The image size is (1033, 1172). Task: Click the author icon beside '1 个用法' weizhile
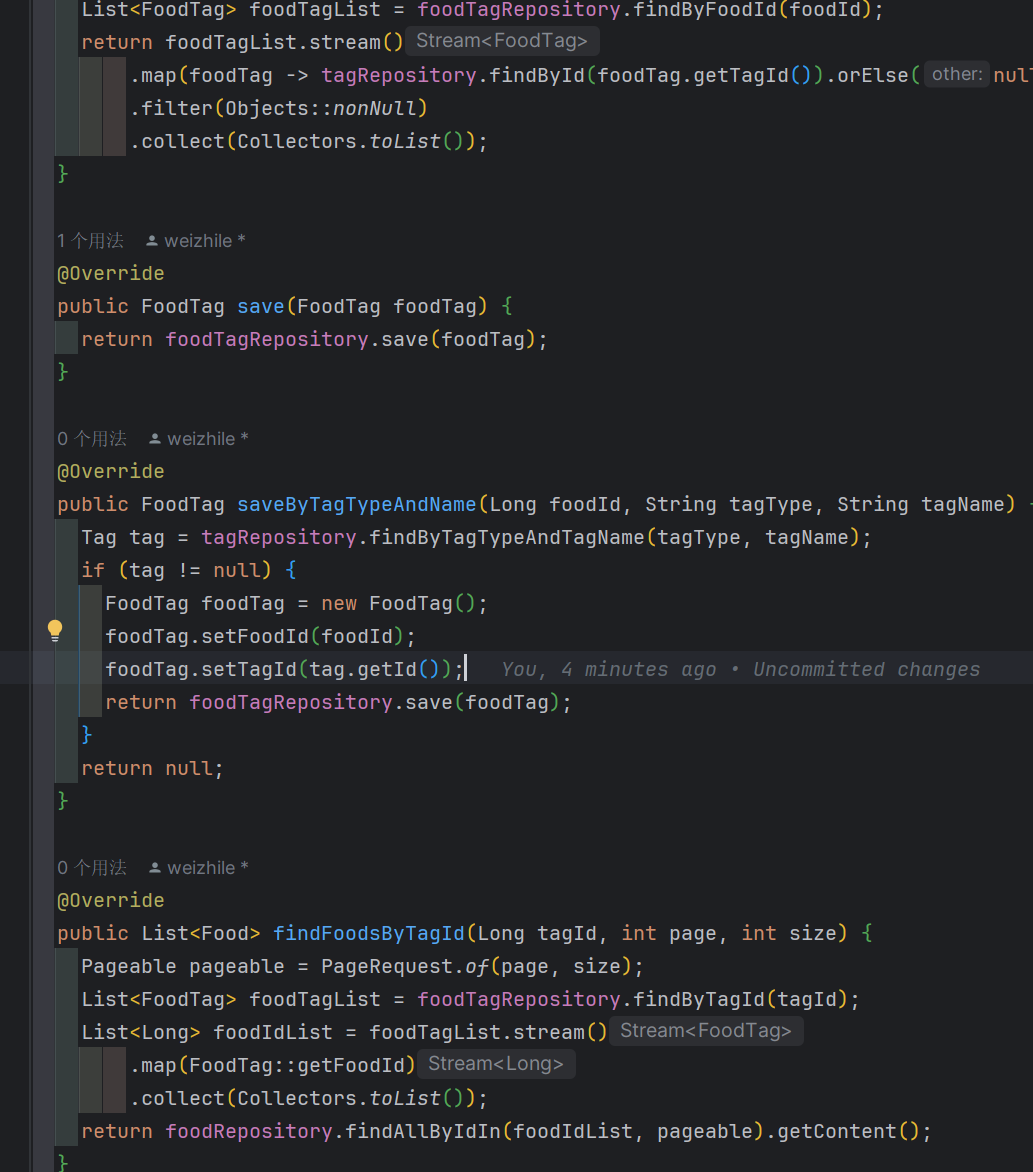[x=152, y=241]
